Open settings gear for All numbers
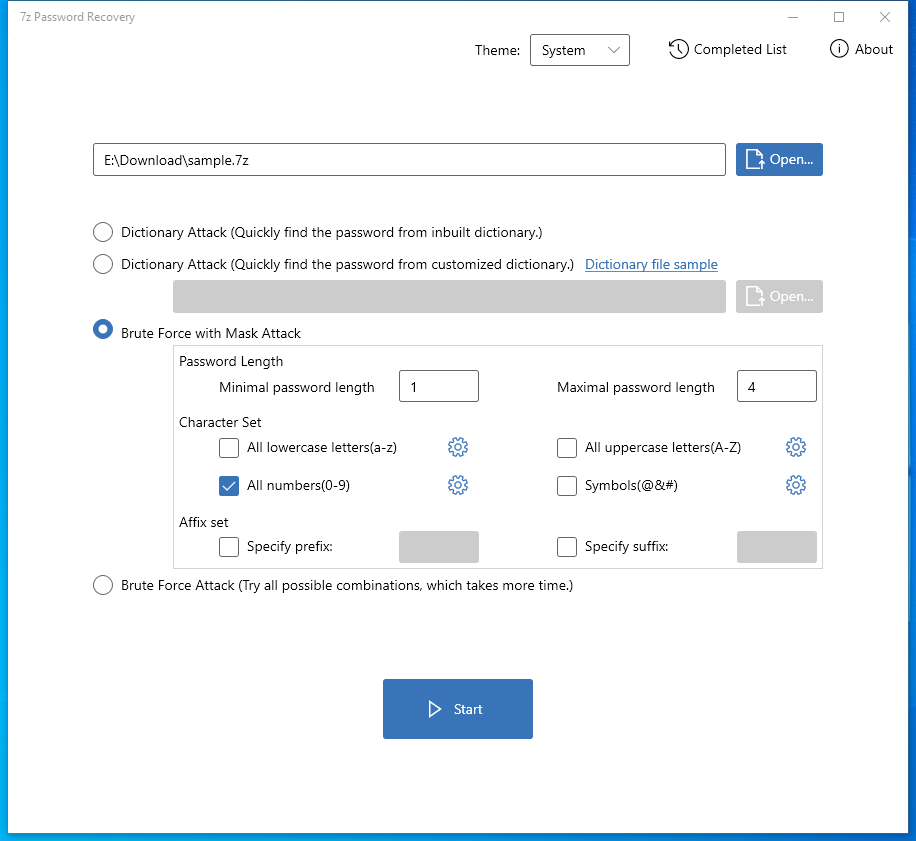 [x=458, y=485]
